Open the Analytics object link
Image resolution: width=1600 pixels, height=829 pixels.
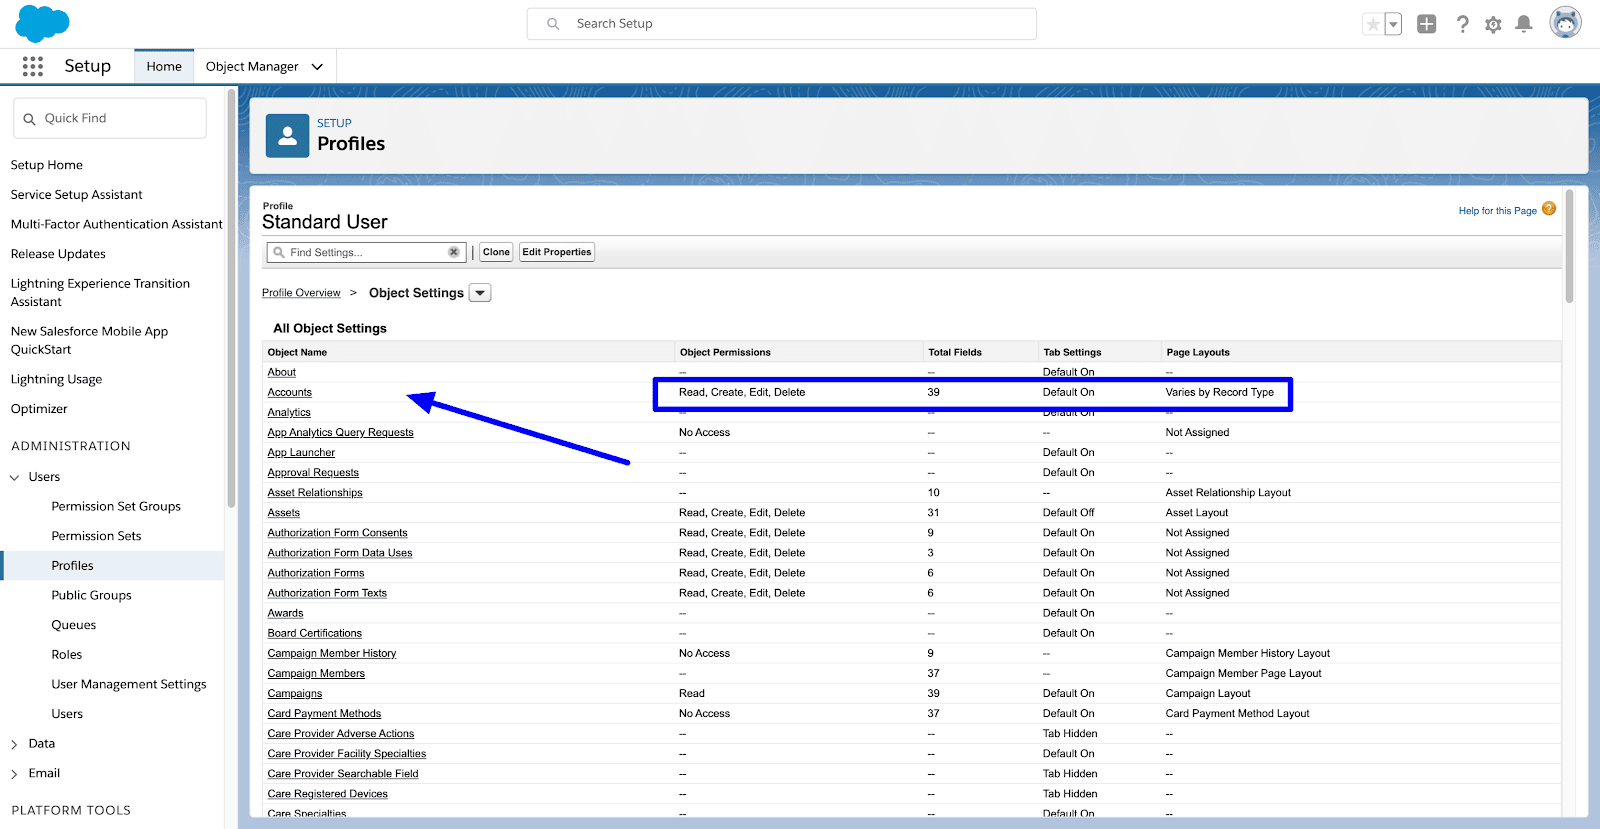tap(289, 412)
